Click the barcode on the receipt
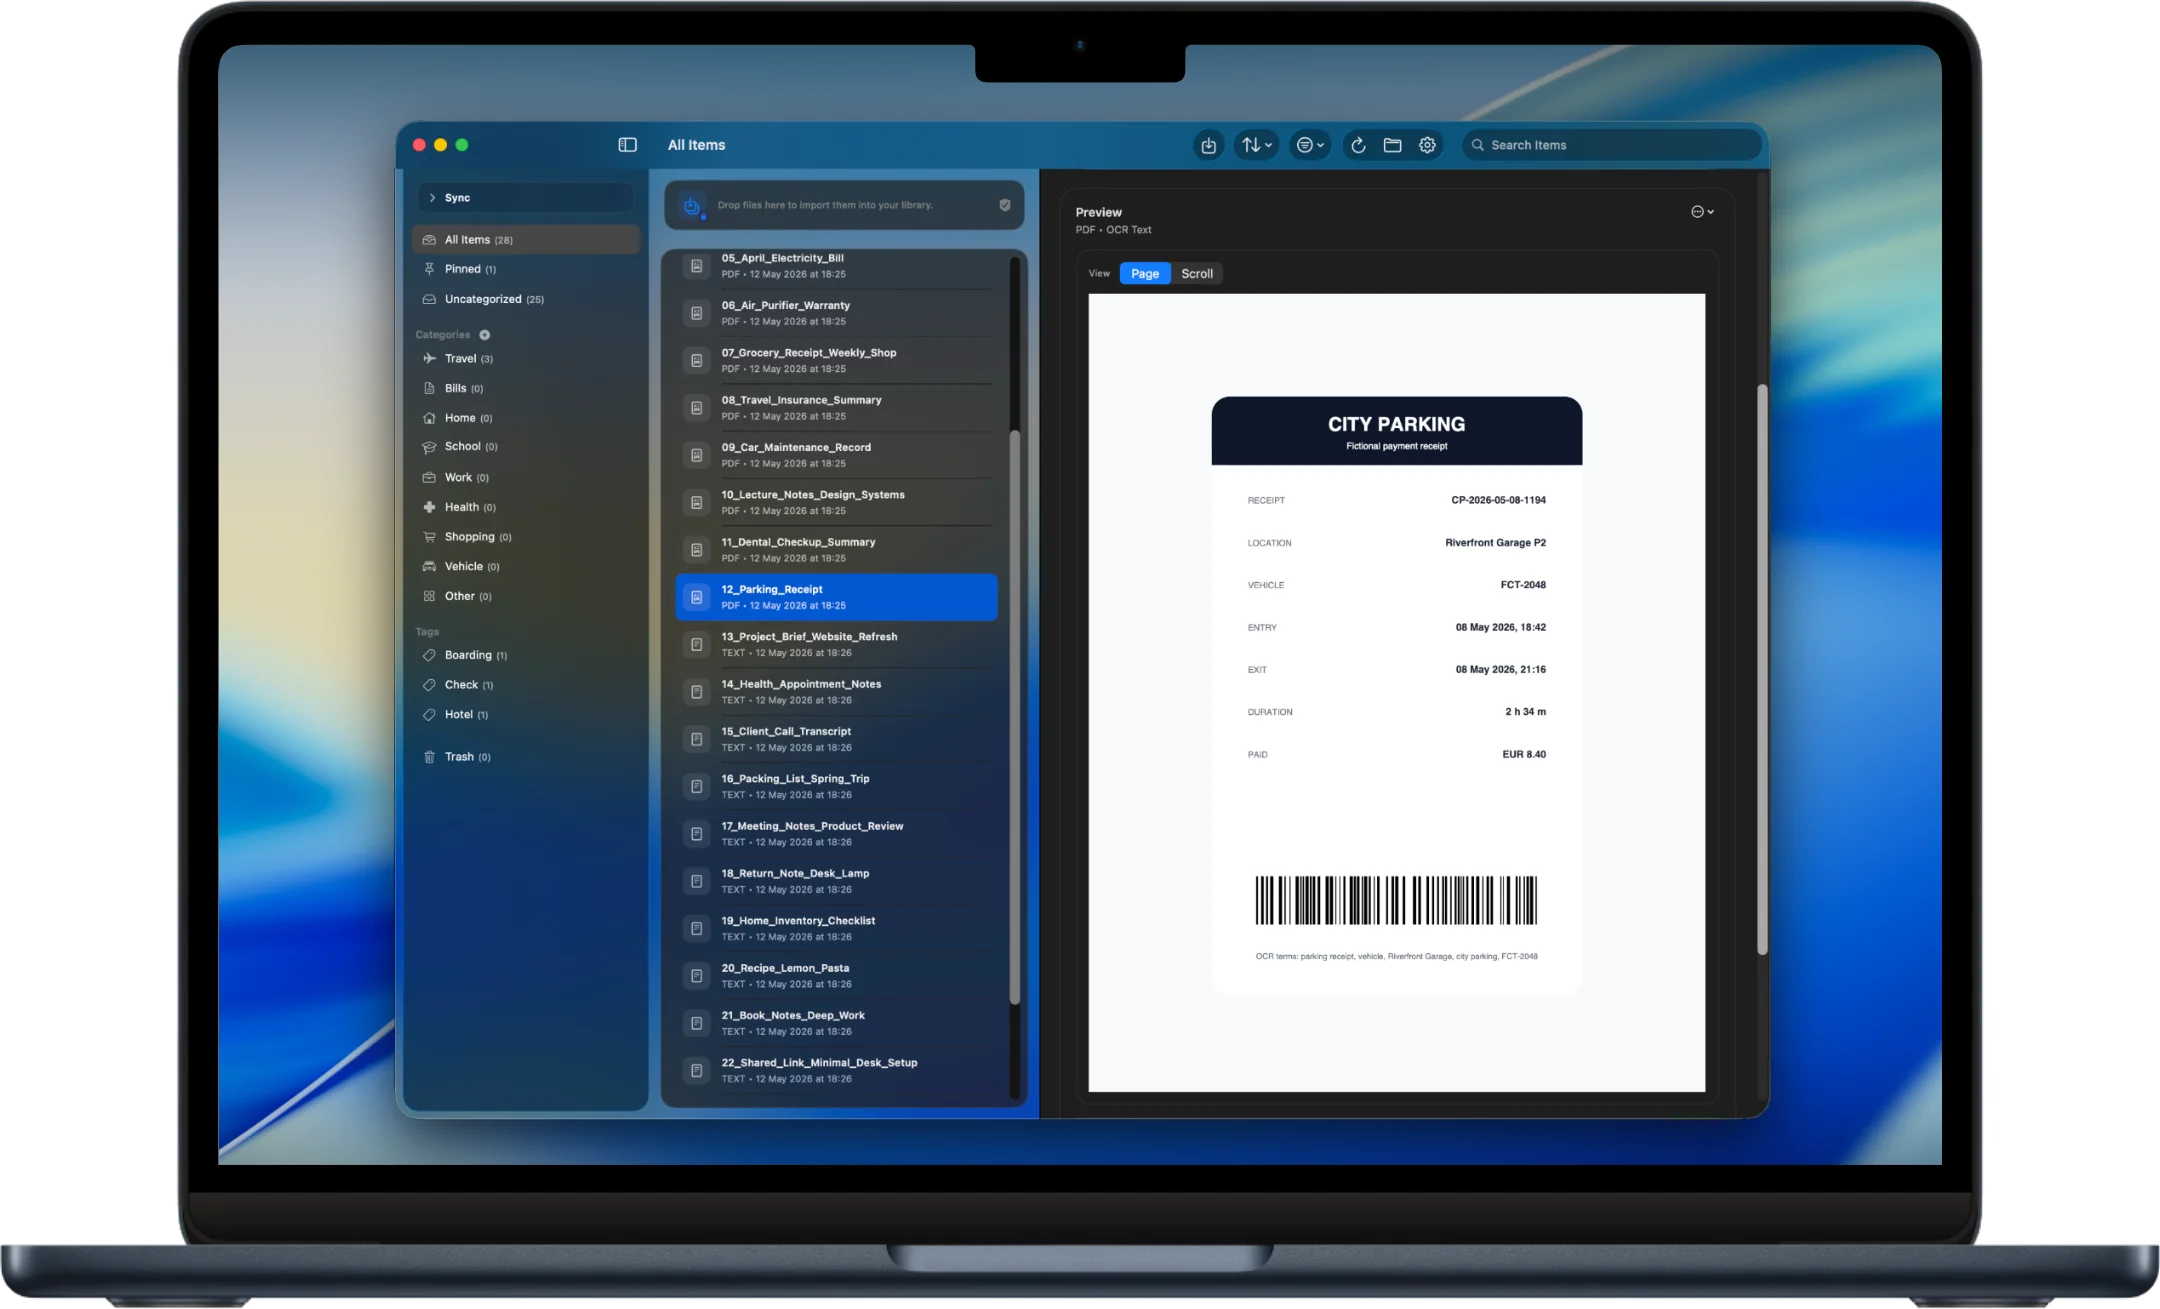 coord(1396,900)
